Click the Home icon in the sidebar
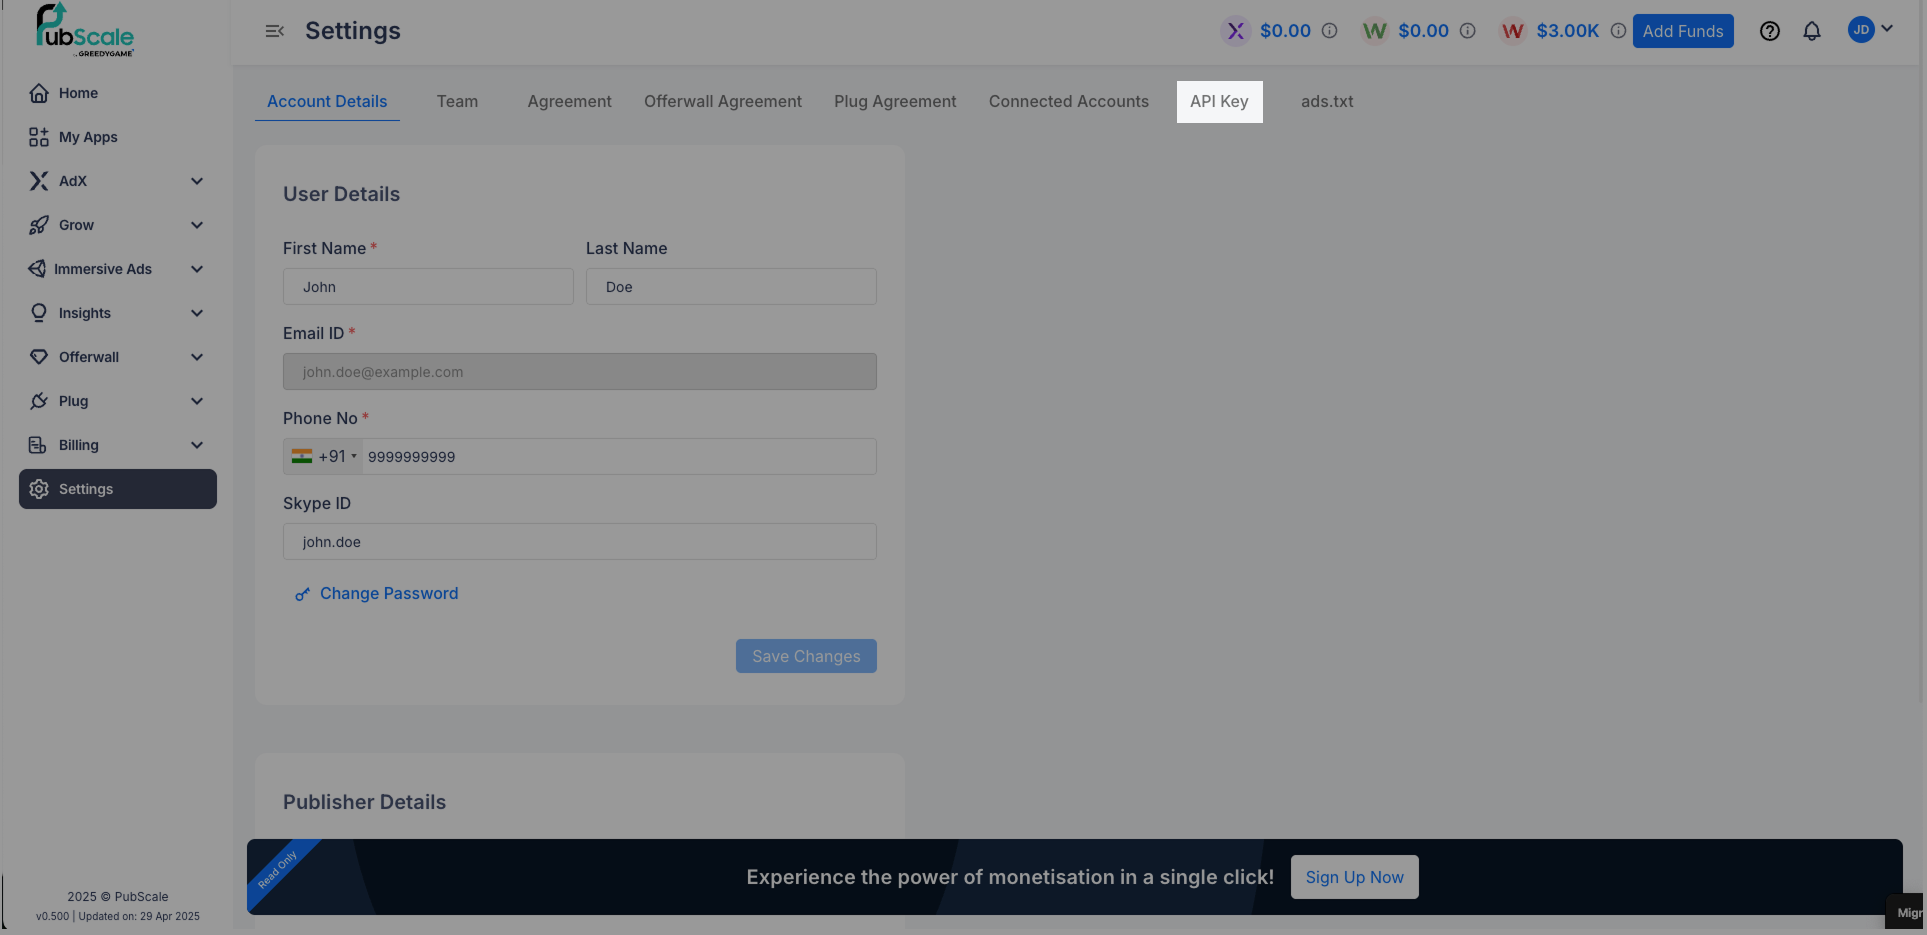The width and height of the screenshot is (1927, 935). [39, 93]
